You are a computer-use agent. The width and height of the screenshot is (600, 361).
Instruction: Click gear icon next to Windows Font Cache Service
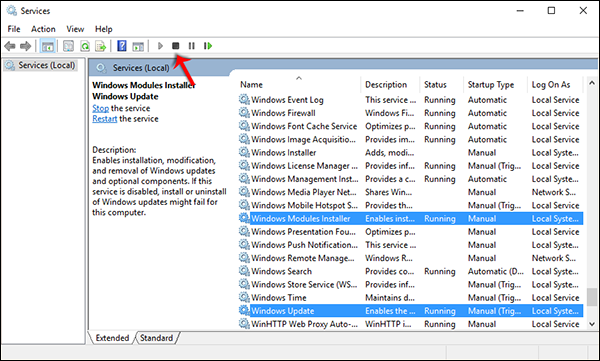tap(244, 126)
